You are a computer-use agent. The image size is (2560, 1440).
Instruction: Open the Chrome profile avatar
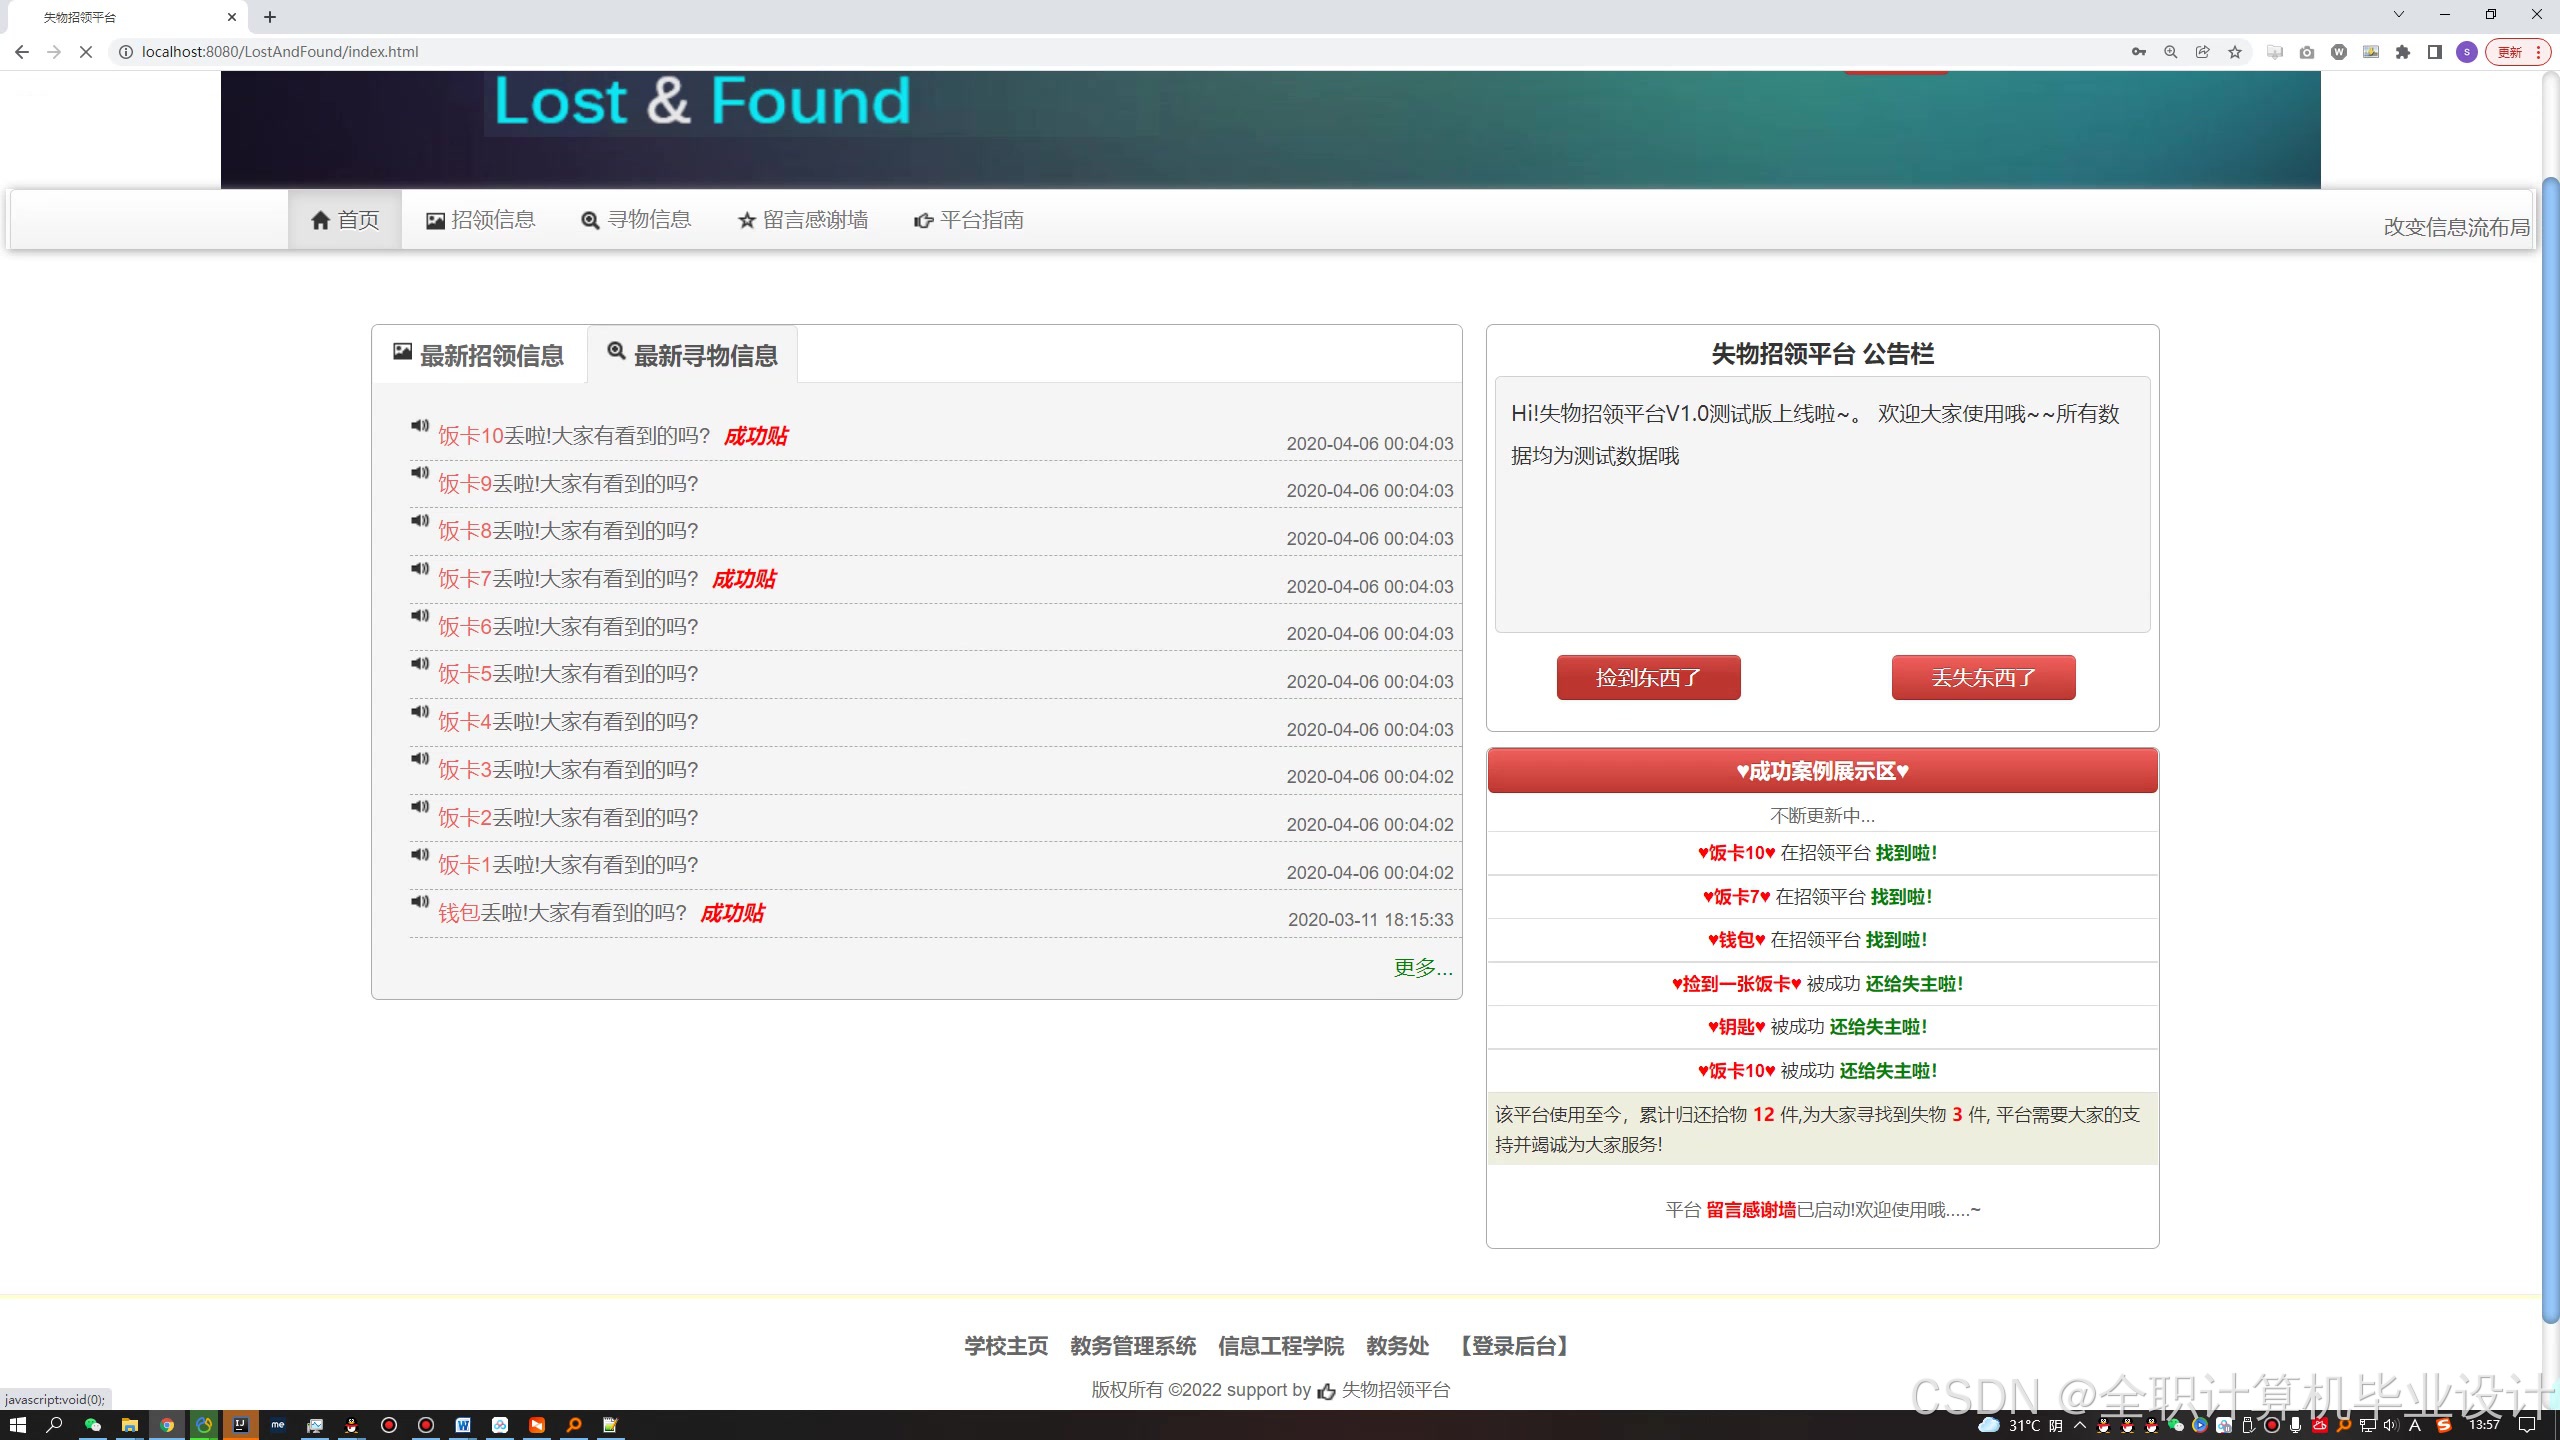pos(2467,52)
